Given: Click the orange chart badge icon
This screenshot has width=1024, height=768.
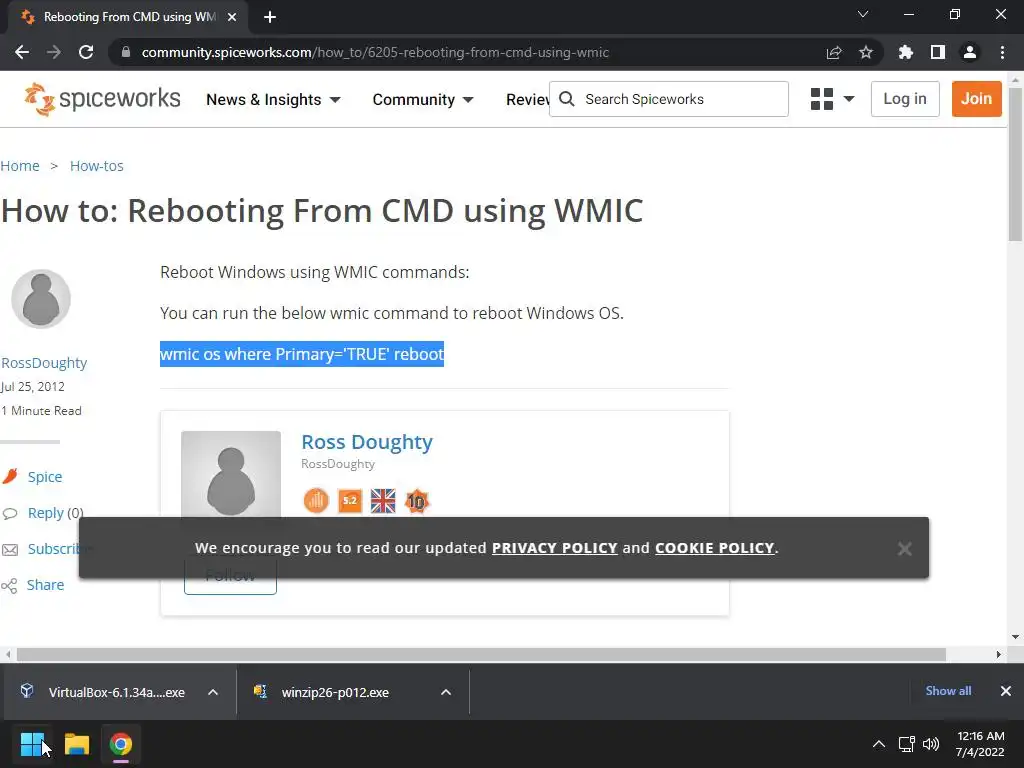Looking at the screenshot, I should tap(316, 502).
